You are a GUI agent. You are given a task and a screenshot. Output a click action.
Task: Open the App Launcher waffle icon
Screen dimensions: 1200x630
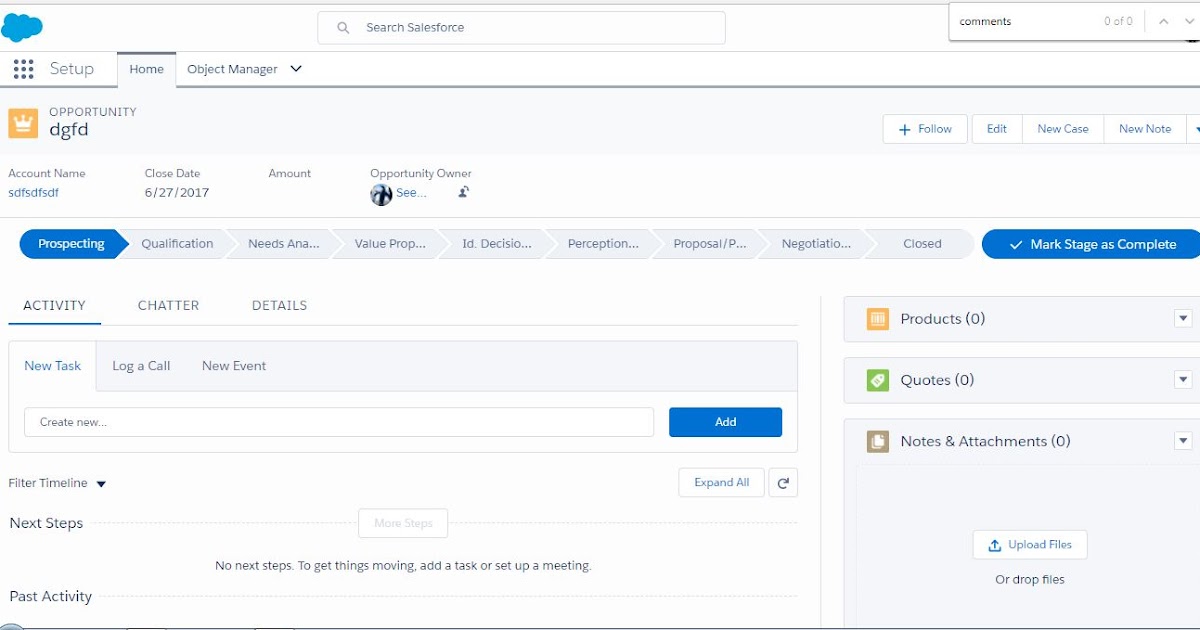click(x=22, y=68)
